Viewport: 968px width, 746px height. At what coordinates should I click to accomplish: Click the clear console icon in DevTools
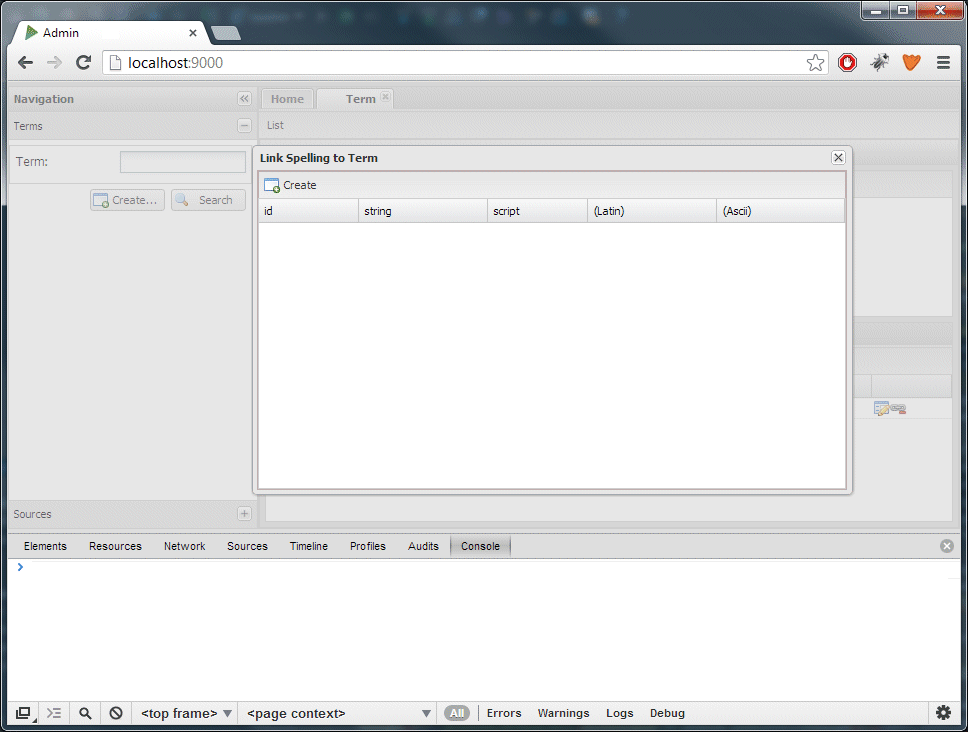[115, 713]
